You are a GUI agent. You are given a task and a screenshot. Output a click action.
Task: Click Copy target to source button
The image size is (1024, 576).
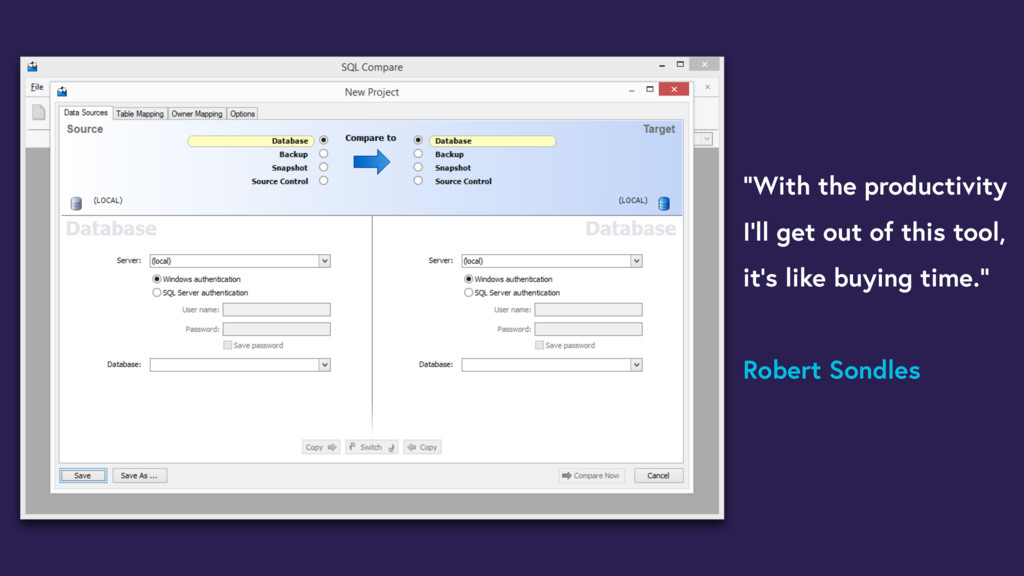423,447
